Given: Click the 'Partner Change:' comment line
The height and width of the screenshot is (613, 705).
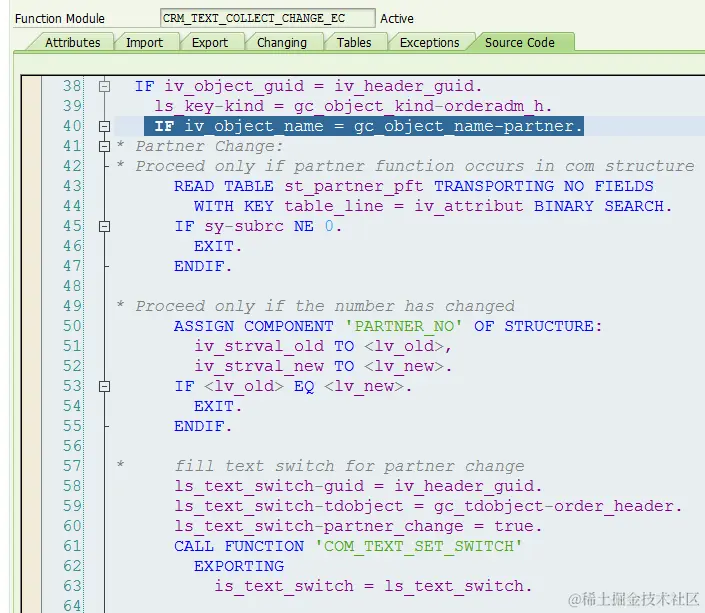Looking at the screenshot, I should click(209, 146).
